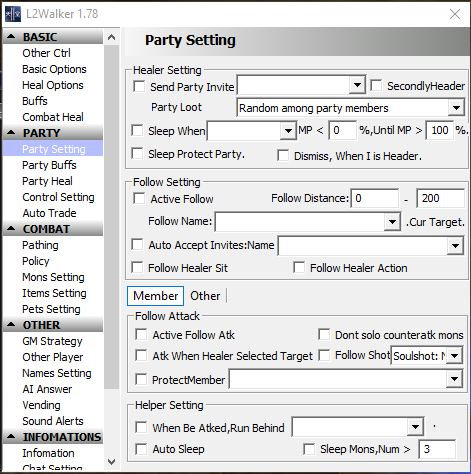Enable Active Follow Atk checkbox

coord(141,334)
